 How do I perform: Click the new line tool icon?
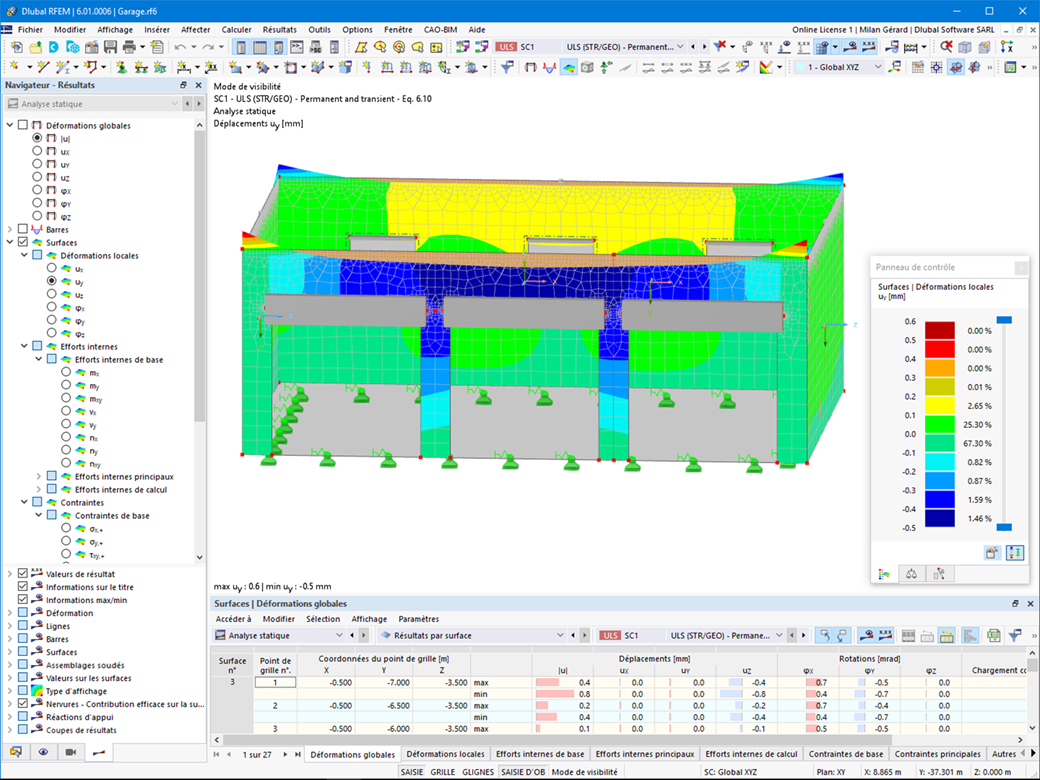[x=43, y=67]
